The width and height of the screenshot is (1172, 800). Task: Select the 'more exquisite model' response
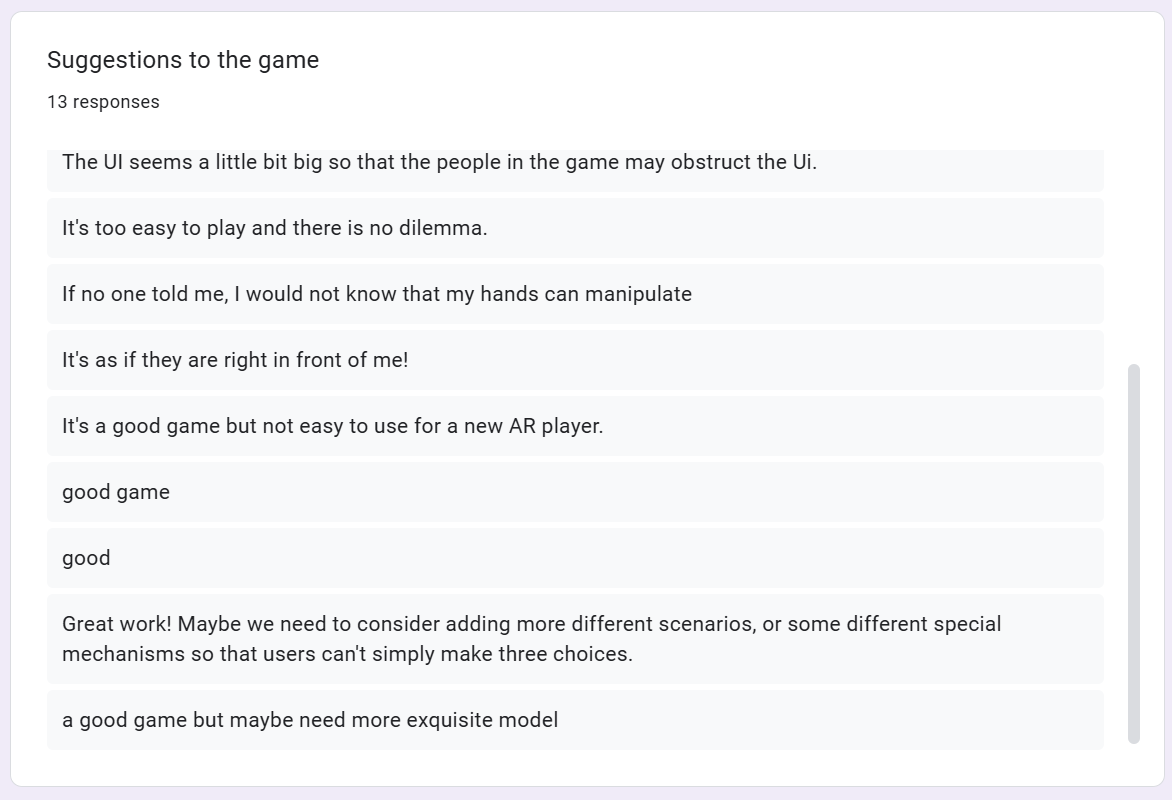(x=575, y=720)
